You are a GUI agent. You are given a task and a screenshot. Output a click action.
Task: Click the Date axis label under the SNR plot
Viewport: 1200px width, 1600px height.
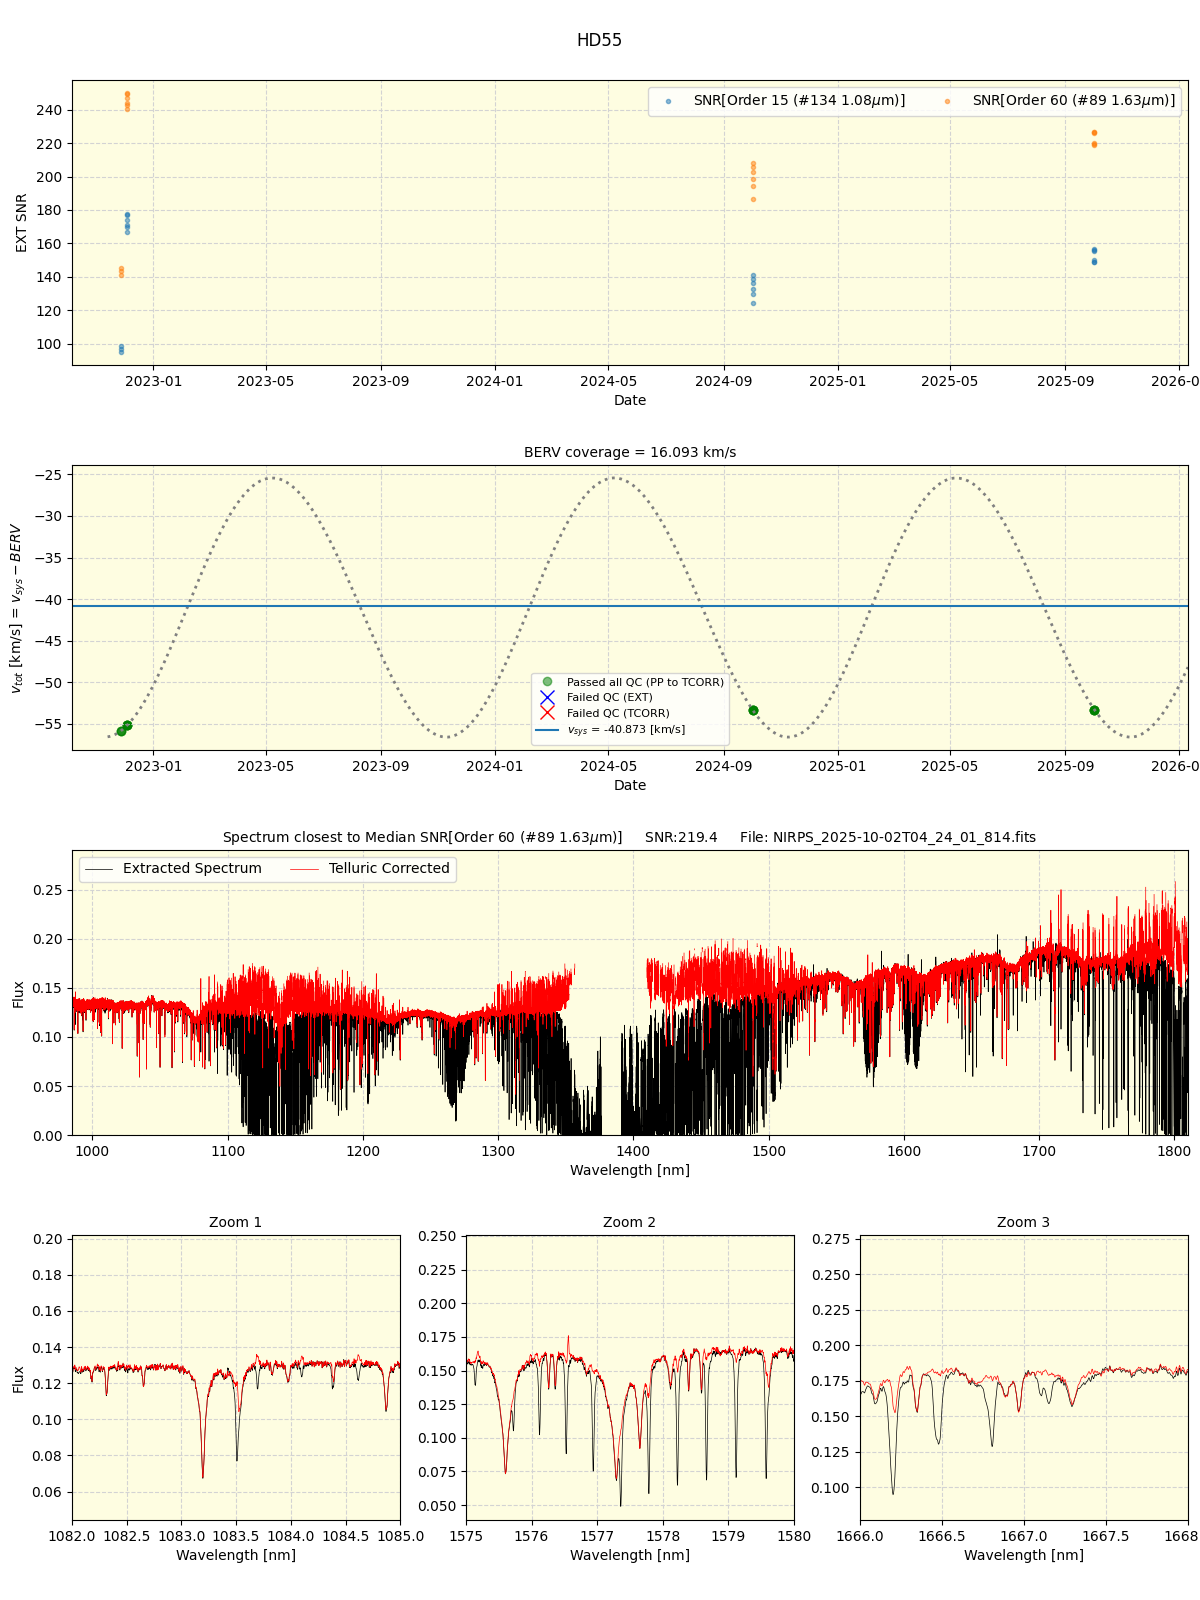point(630,400)
